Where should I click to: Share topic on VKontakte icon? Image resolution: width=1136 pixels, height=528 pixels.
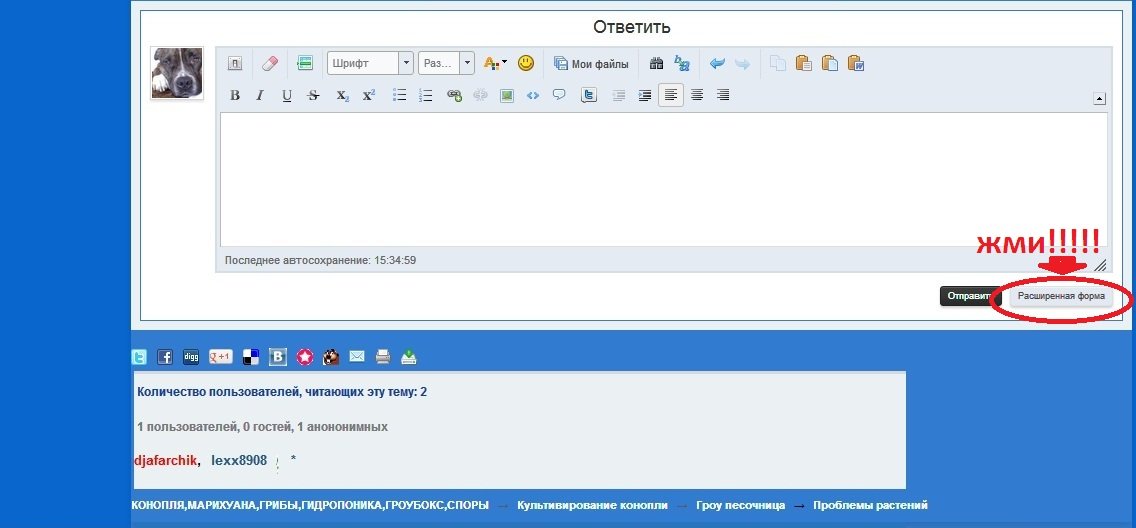point(277,357)
